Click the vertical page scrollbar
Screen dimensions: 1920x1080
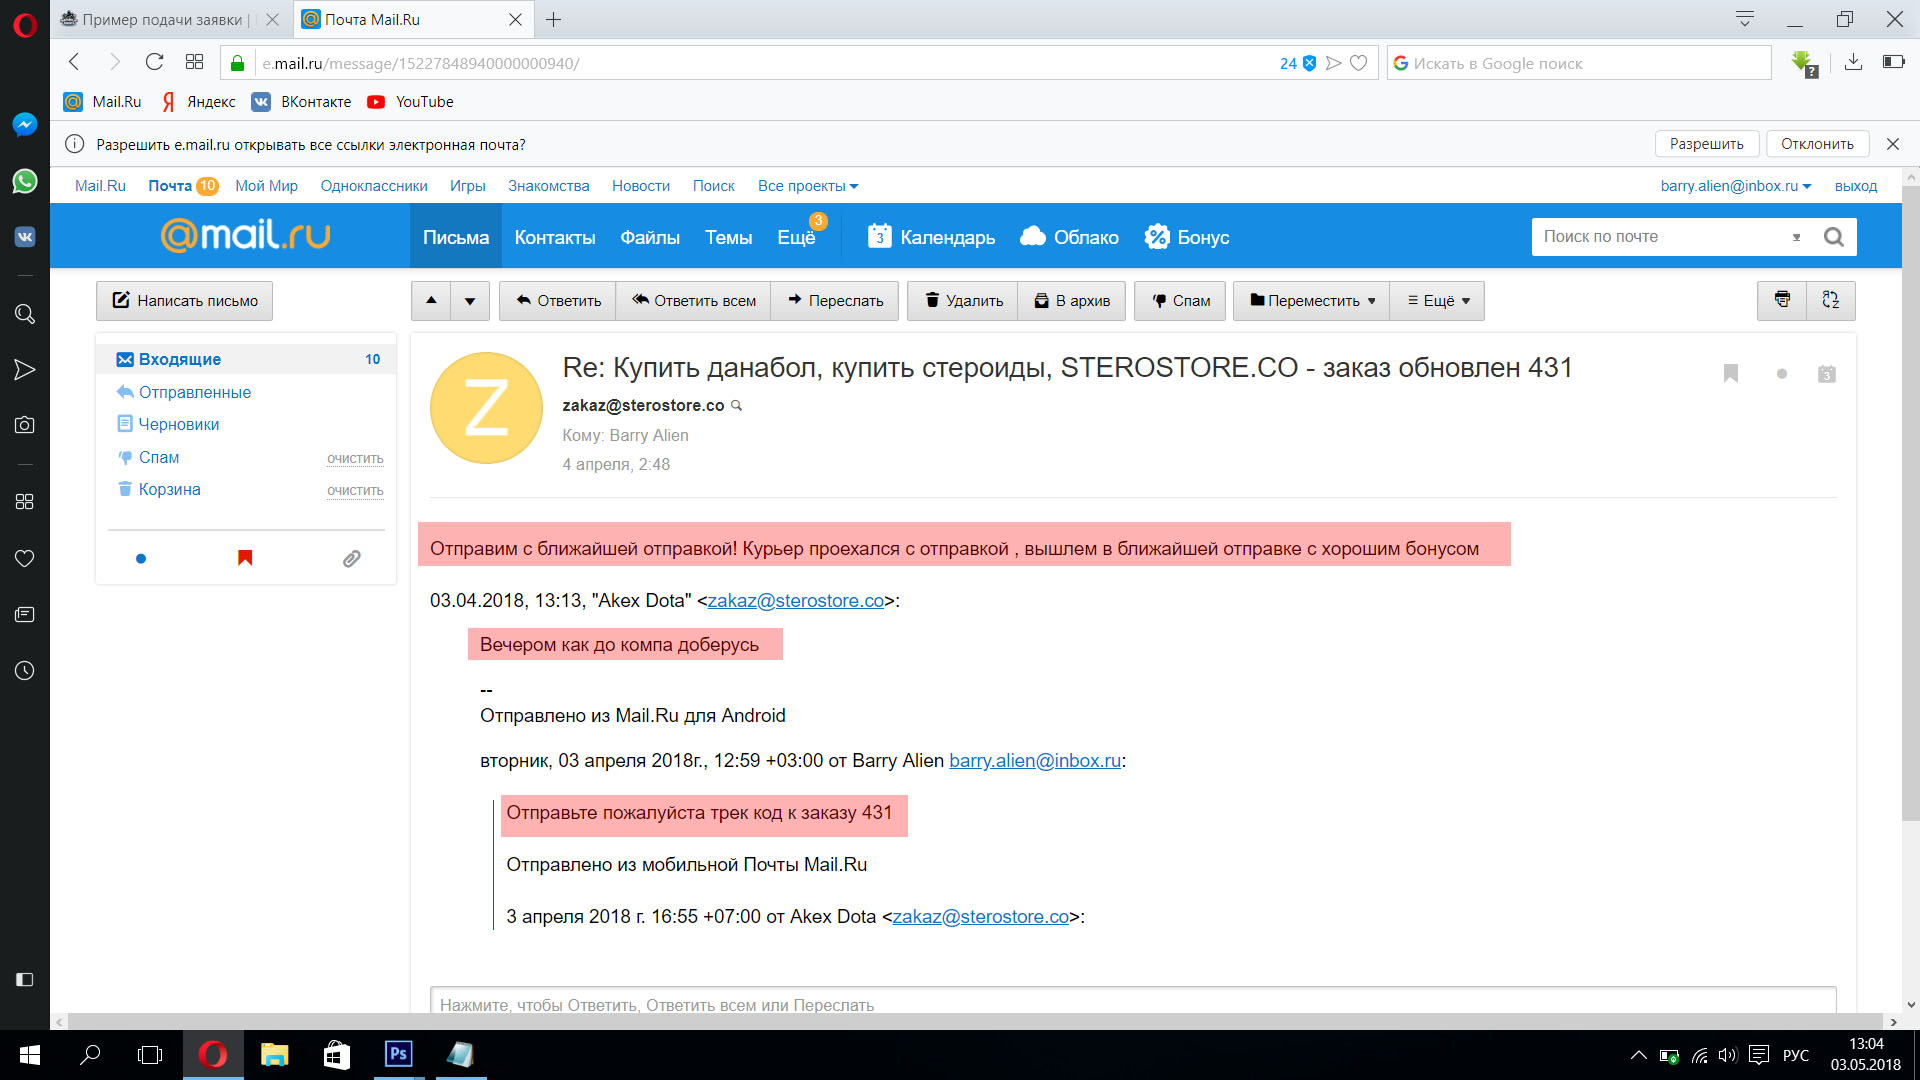click(x=1910, y=500)
